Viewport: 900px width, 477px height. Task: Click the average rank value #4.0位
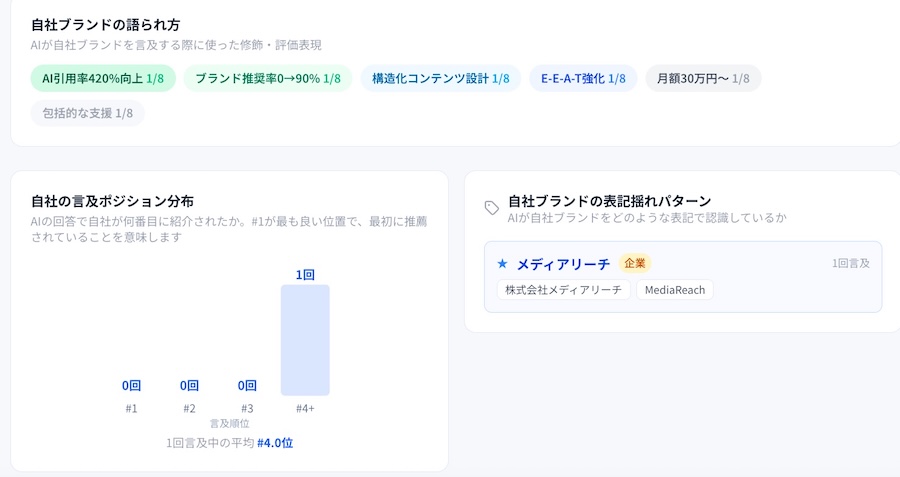[x=275, y=443]
